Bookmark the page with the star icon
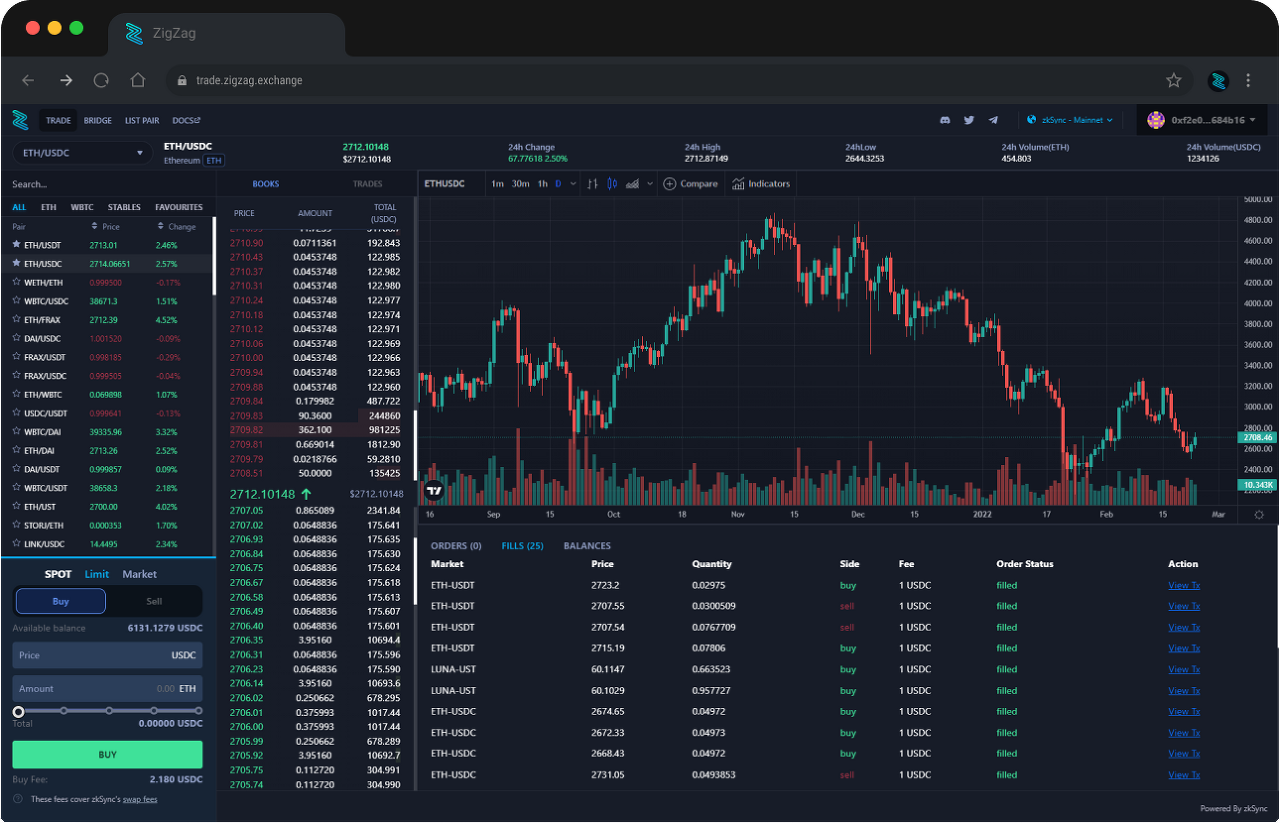 [1174, 80]
